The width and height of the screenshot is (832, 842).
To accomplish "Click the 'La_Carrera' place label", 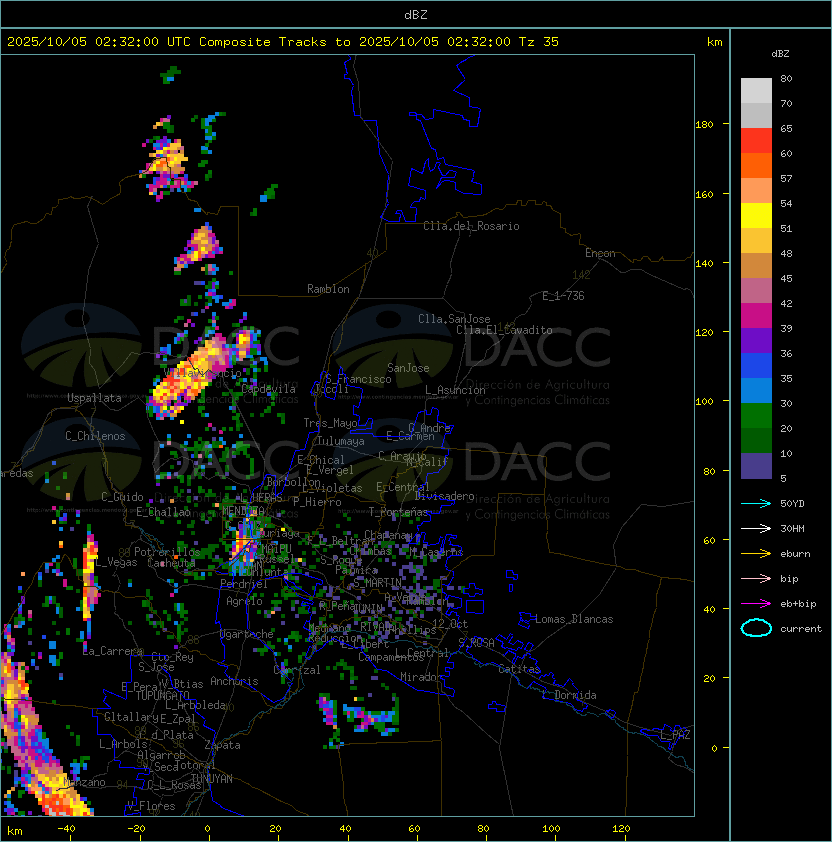I will [112, 651].
